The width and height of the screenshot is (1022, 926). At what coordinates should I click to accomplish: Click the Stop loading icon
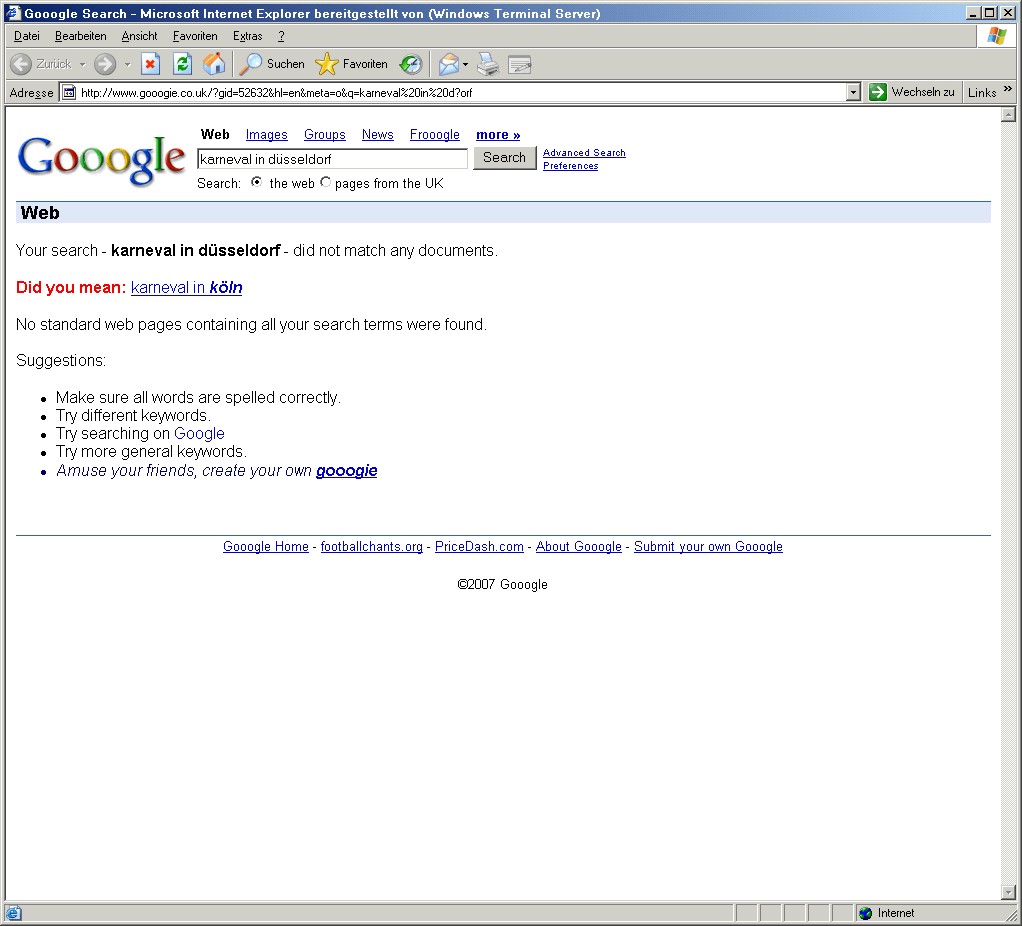(x=150, y=64)
